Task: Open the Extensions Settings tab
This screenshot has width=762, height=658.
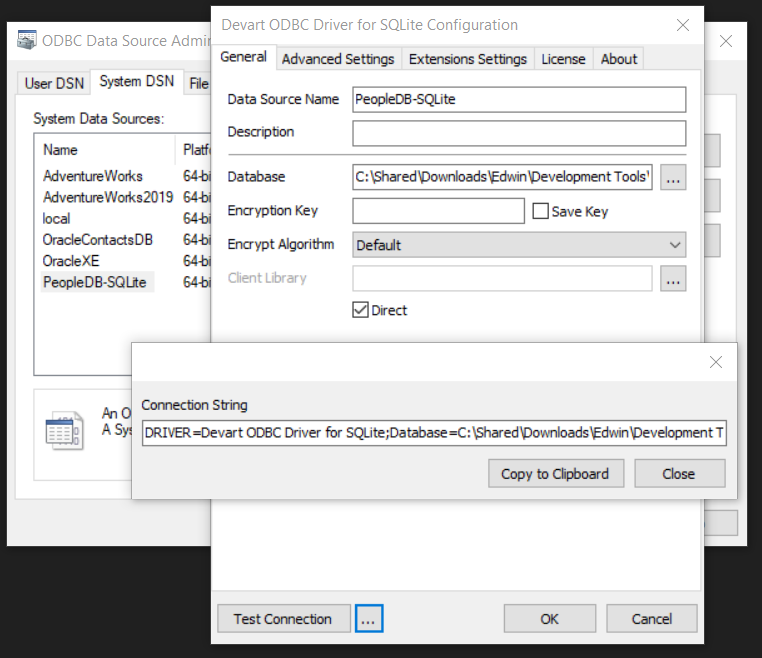Action: pyautogui.click(x=468, y=59)
